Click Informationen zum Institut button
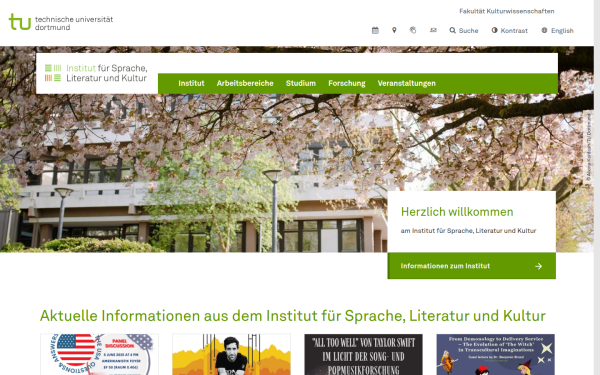600x375 pixels. coord(471,266)
